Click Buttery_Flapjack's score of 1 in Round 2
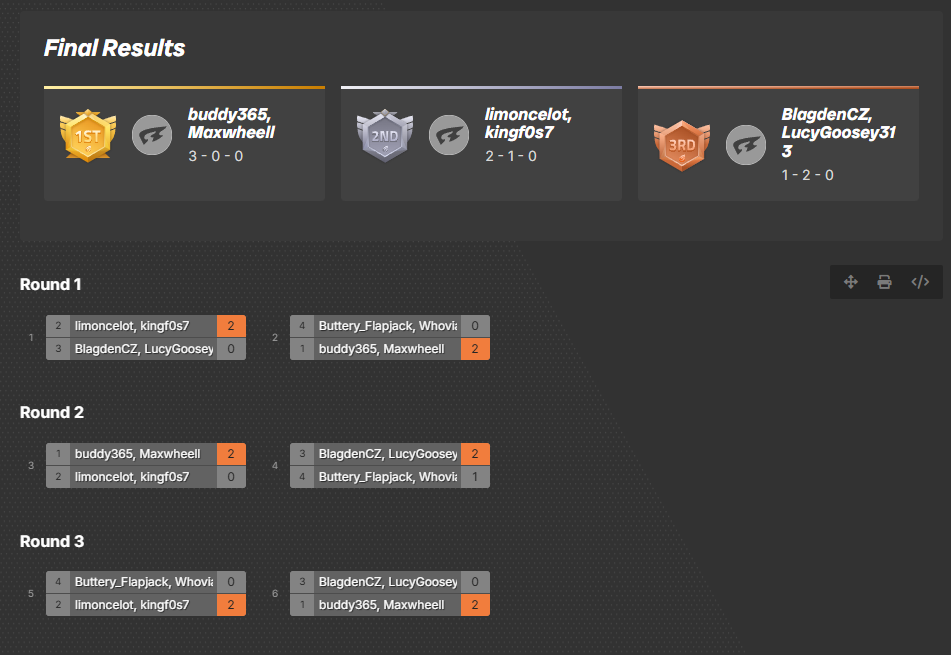This screenshot has width=951, height=655. 475,478
